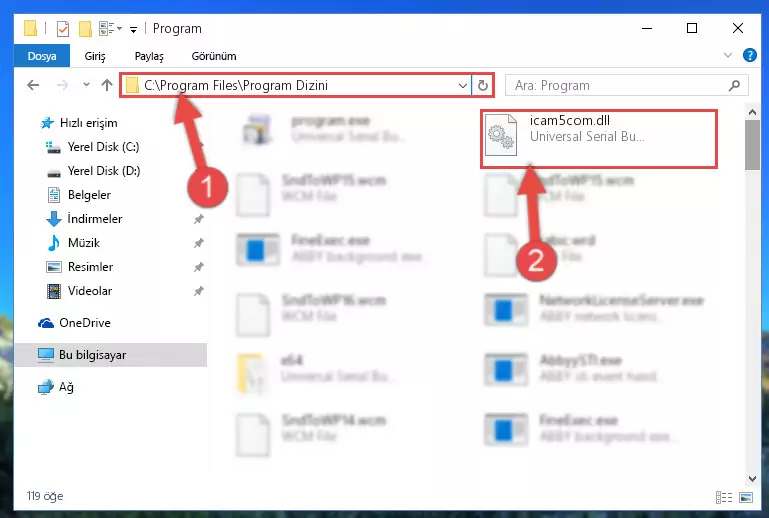The width and height of the screenshot is (769, 518).
Task: Select the NetworkLicenseServer.exe file
Action: coord(593,308)
